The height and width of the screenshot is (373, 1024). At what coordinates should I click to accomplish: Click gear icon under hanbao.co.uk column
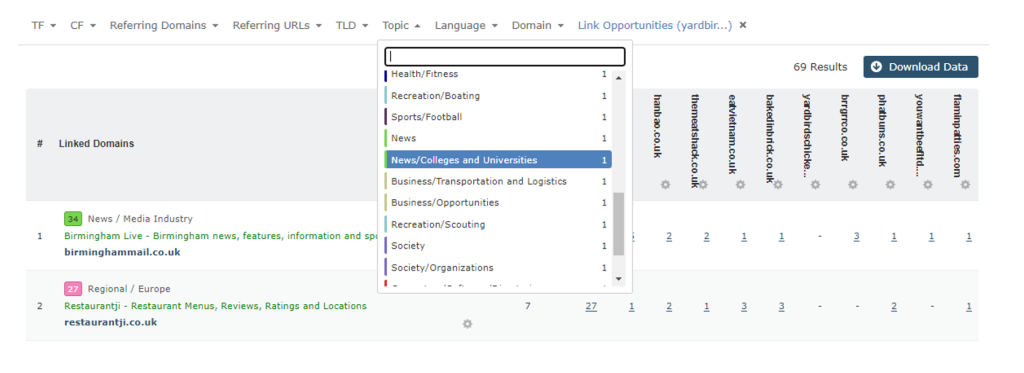[665, 185]
